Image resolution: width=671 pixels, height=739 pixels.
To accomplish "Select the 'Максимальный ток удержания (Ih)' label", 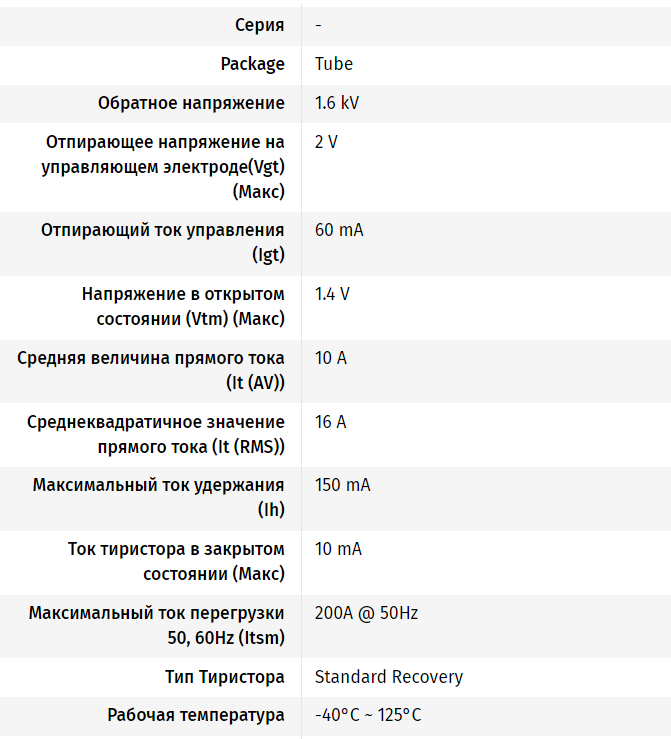I will (x=158, y=498).
